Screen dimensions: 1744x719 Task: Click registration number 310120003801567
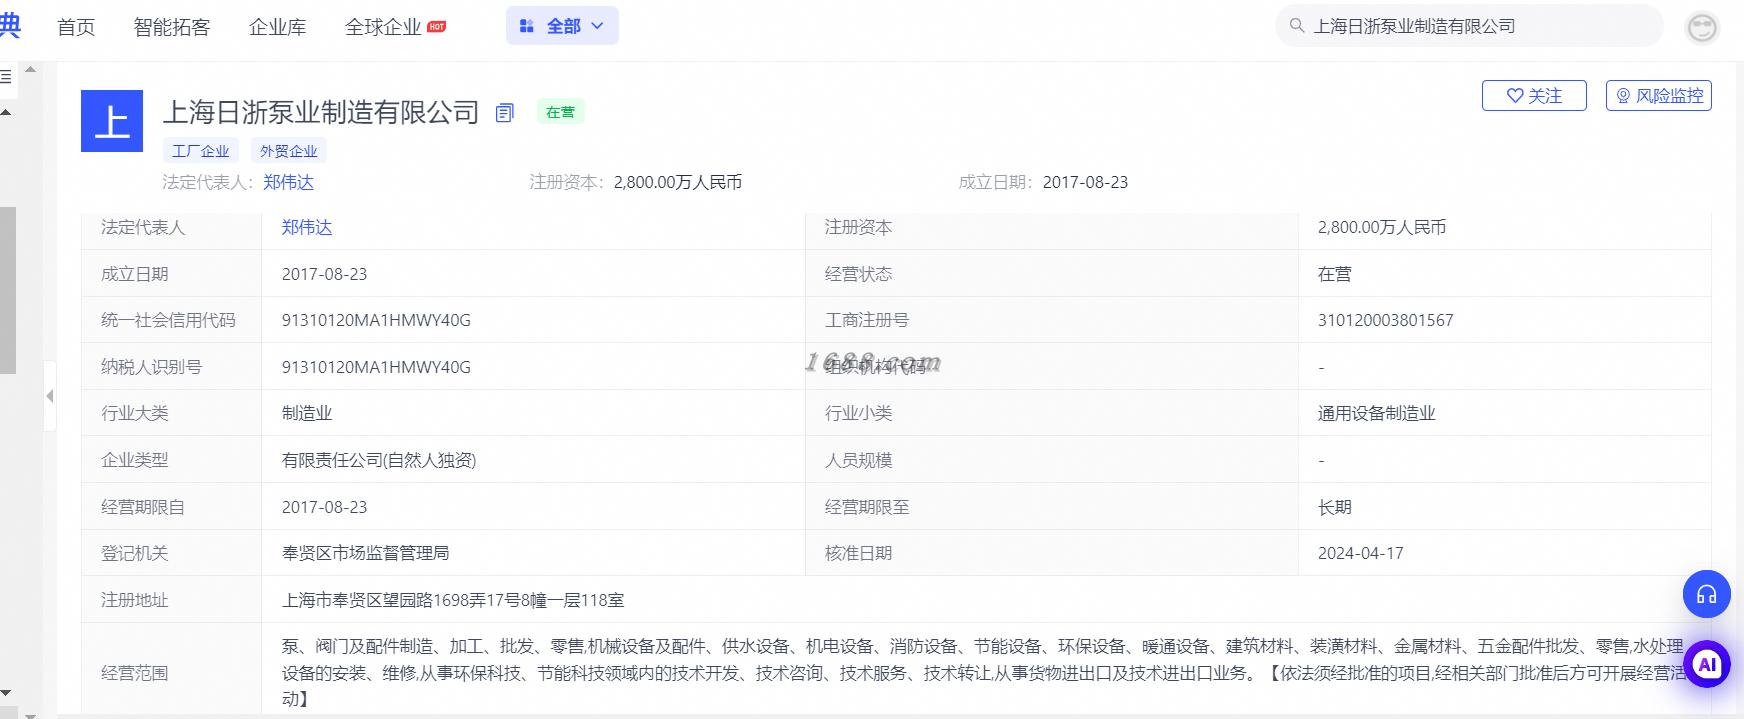click(x=1386, y=320)
